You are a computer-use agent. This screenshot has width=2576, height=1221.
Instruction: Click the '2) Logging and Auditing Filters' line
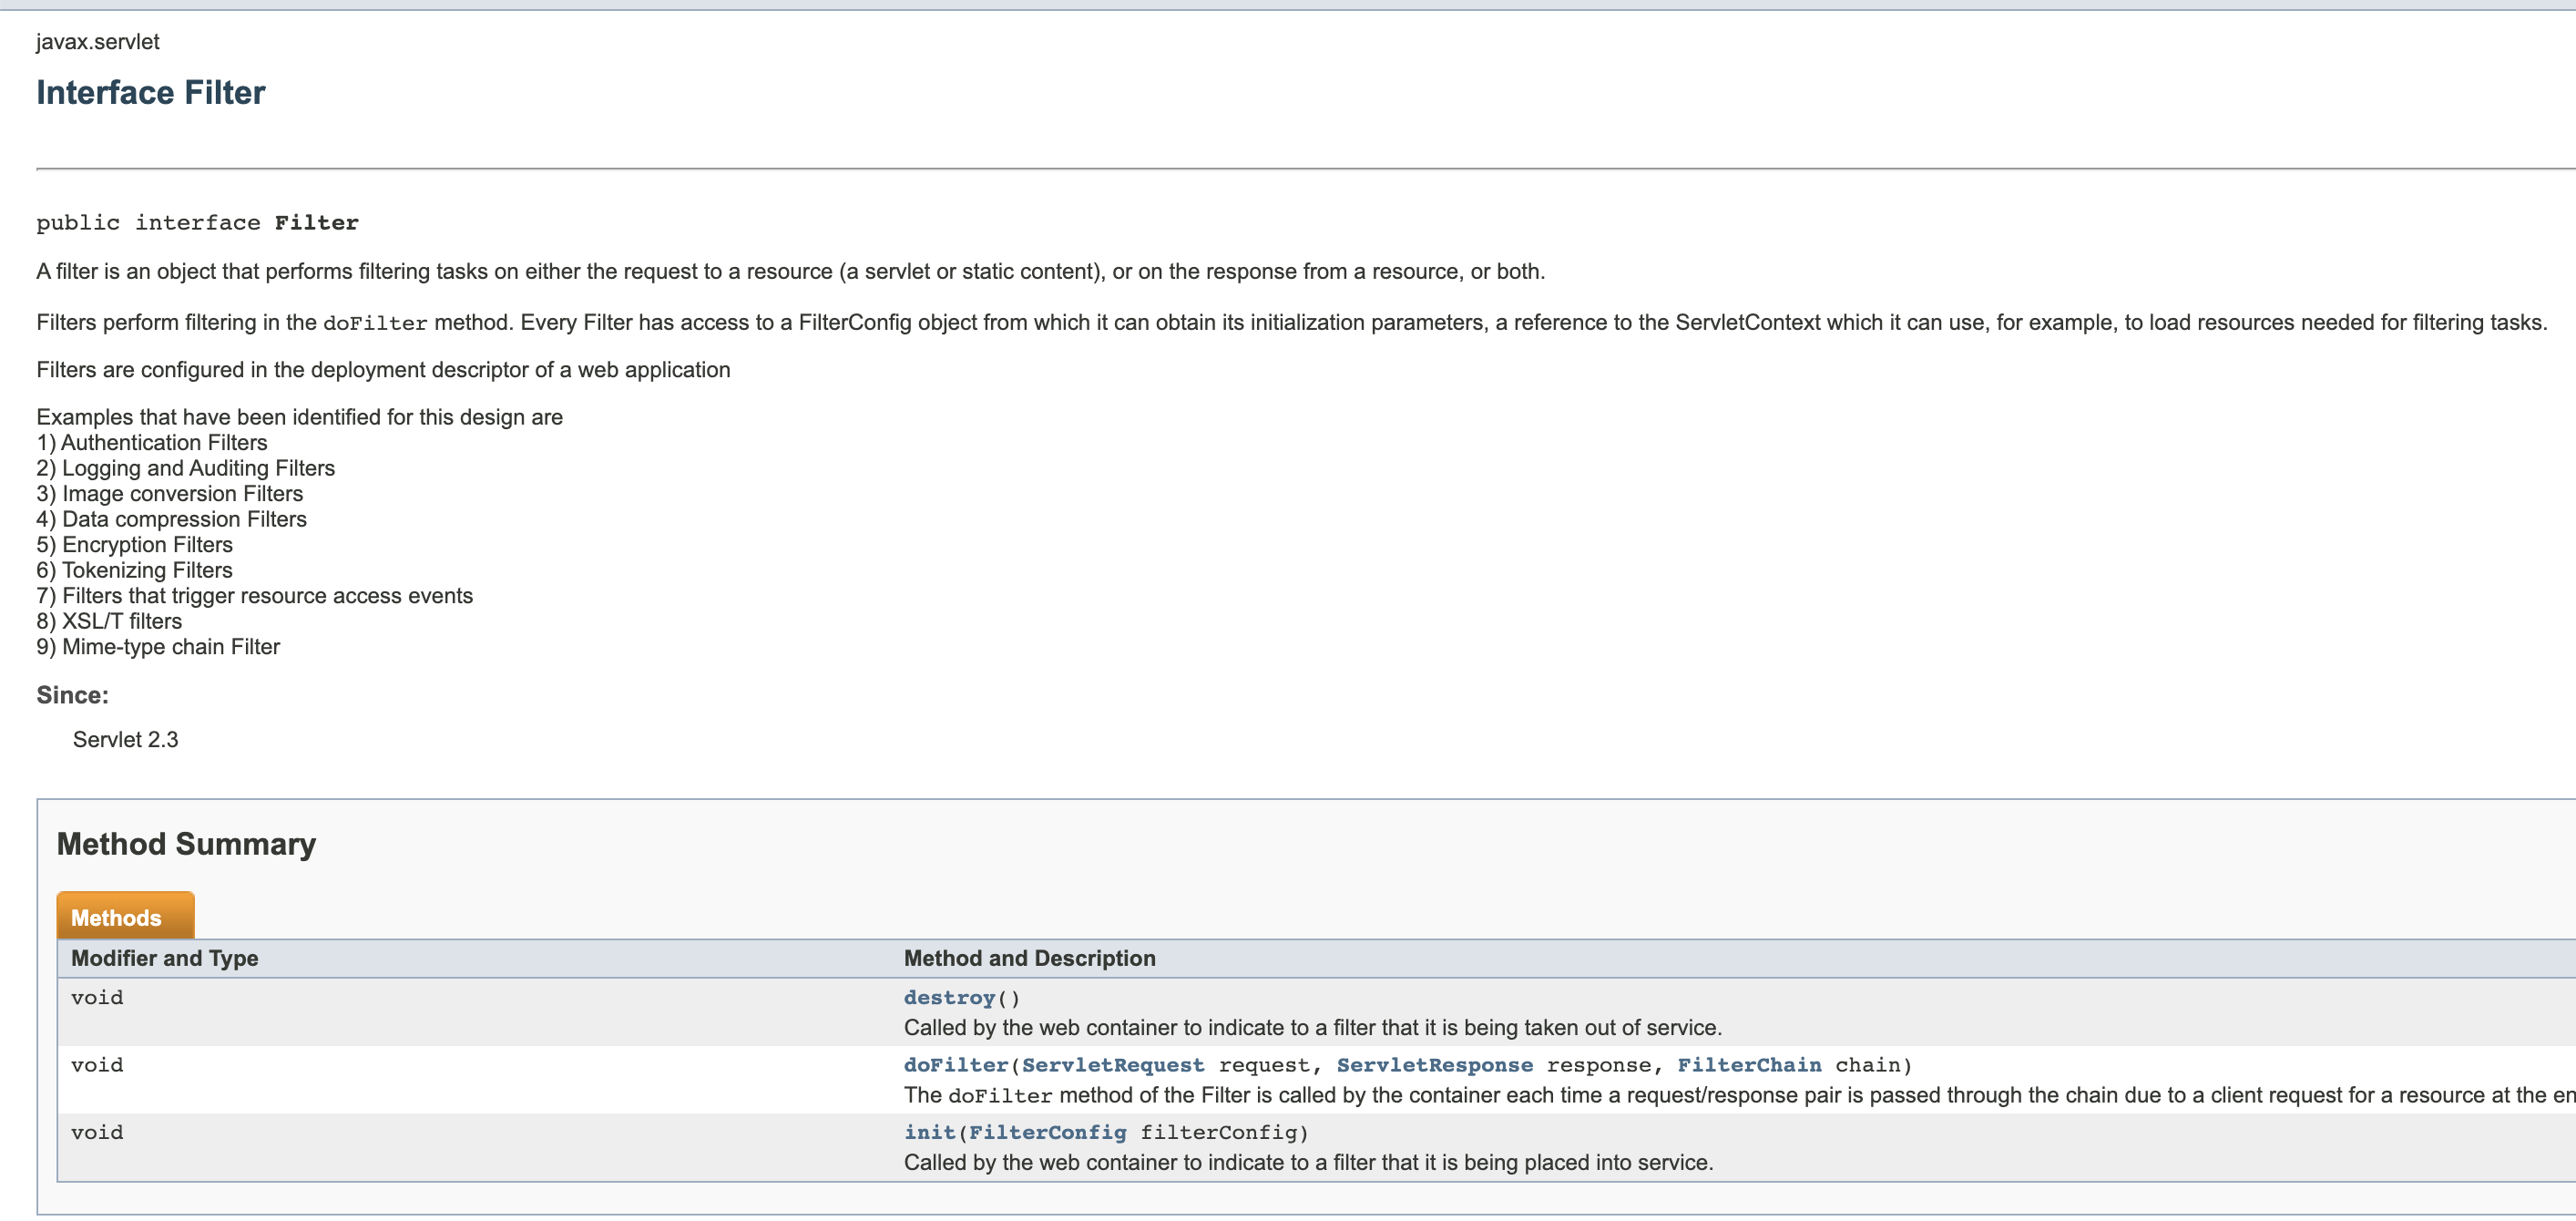pos(186,468)
